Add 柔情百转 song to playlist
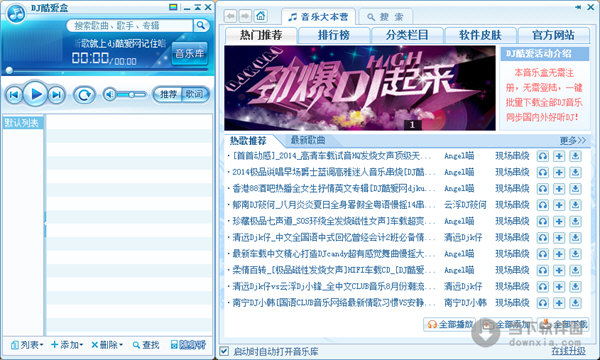This screenshot has width=600, height=360. [559, 270]
